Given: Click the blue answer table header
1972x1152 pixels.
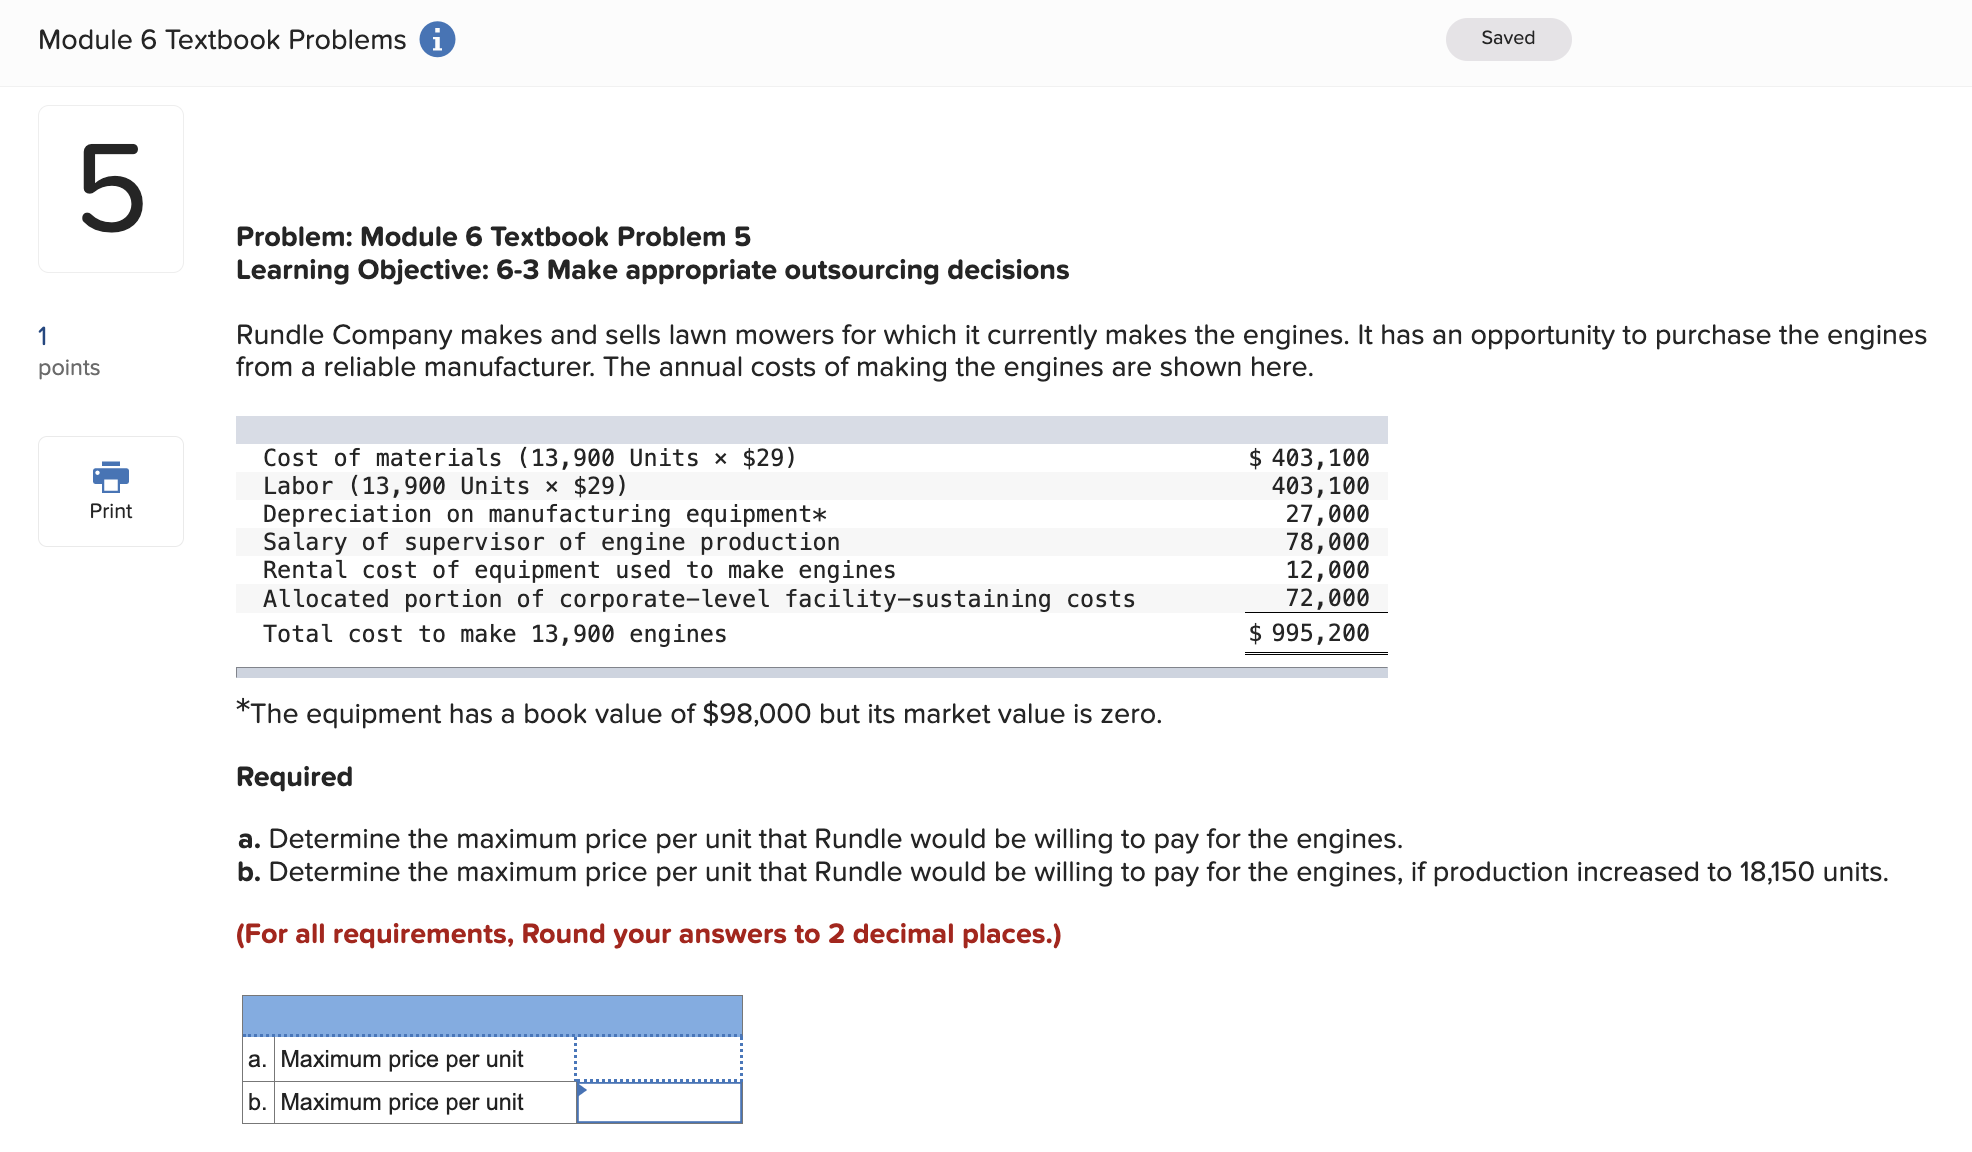Looking at the screenshot, I should [492, 1015].
